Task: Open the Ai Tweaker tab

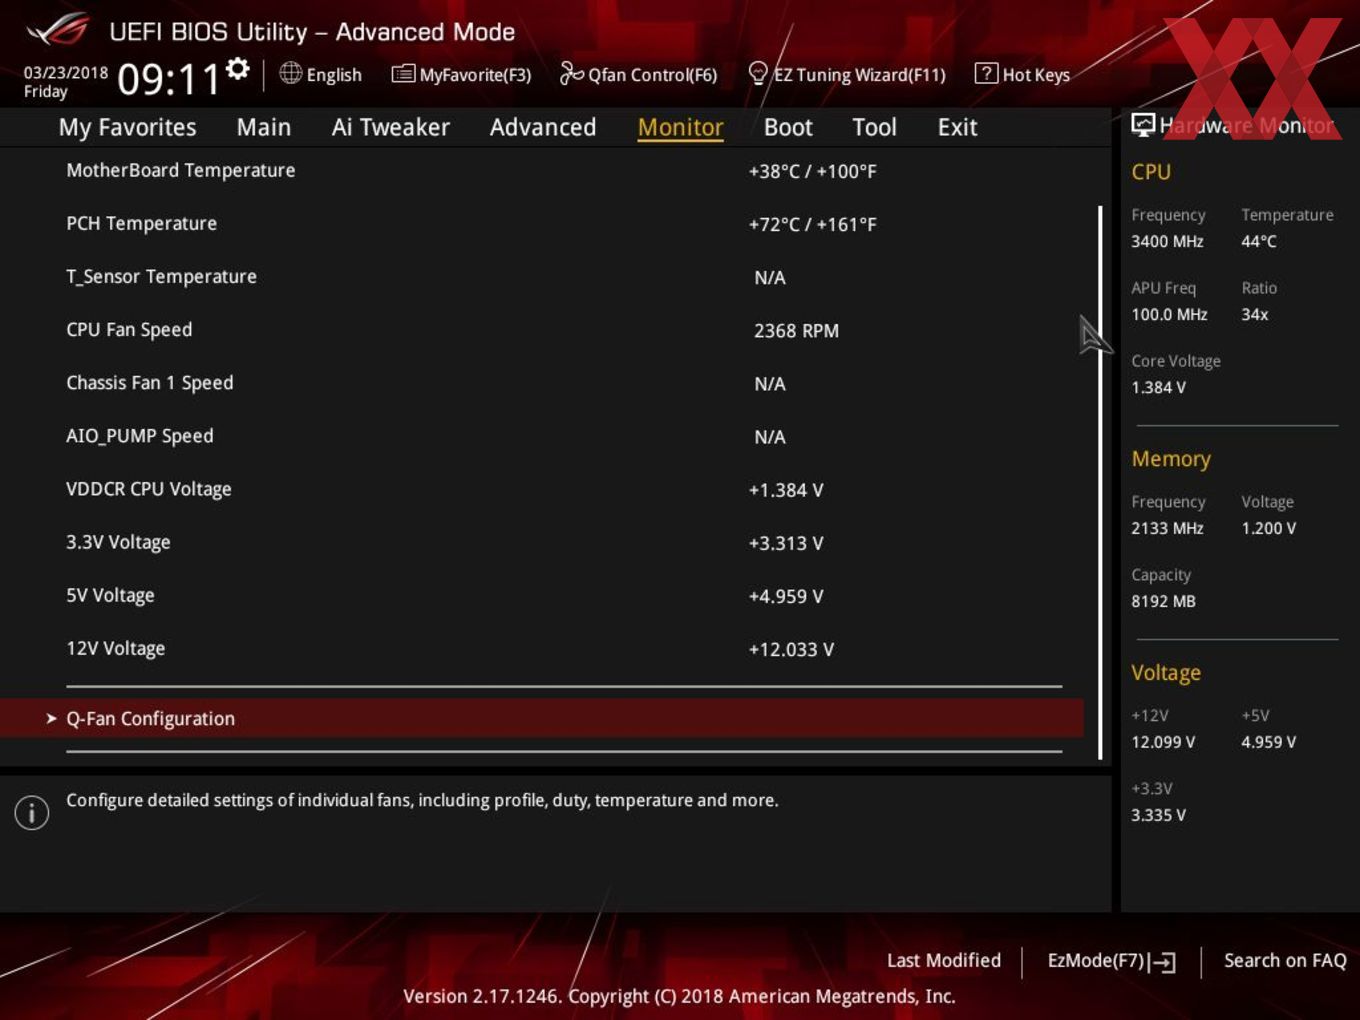Action: pos(390,127)
